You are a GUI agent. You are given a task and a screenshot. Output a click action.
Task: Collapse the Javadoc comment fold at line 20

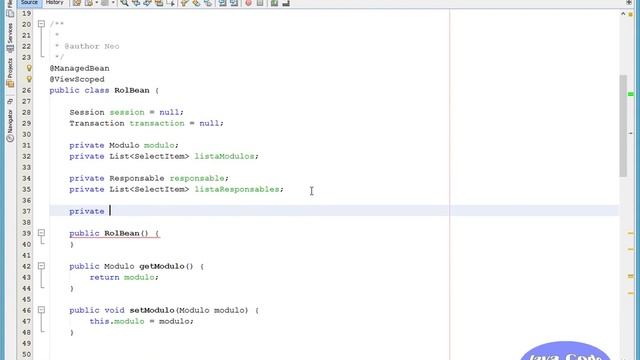[x=41, y=24]
